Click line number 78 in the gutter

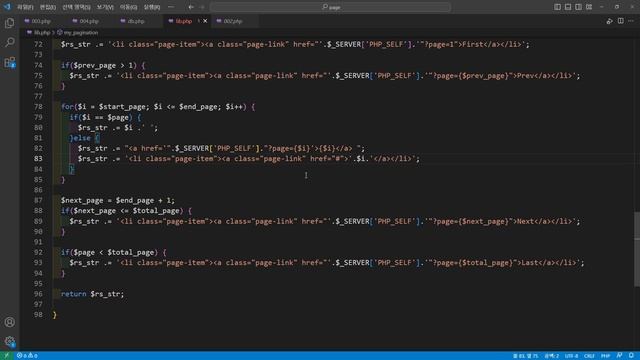[x=38, y=107]
